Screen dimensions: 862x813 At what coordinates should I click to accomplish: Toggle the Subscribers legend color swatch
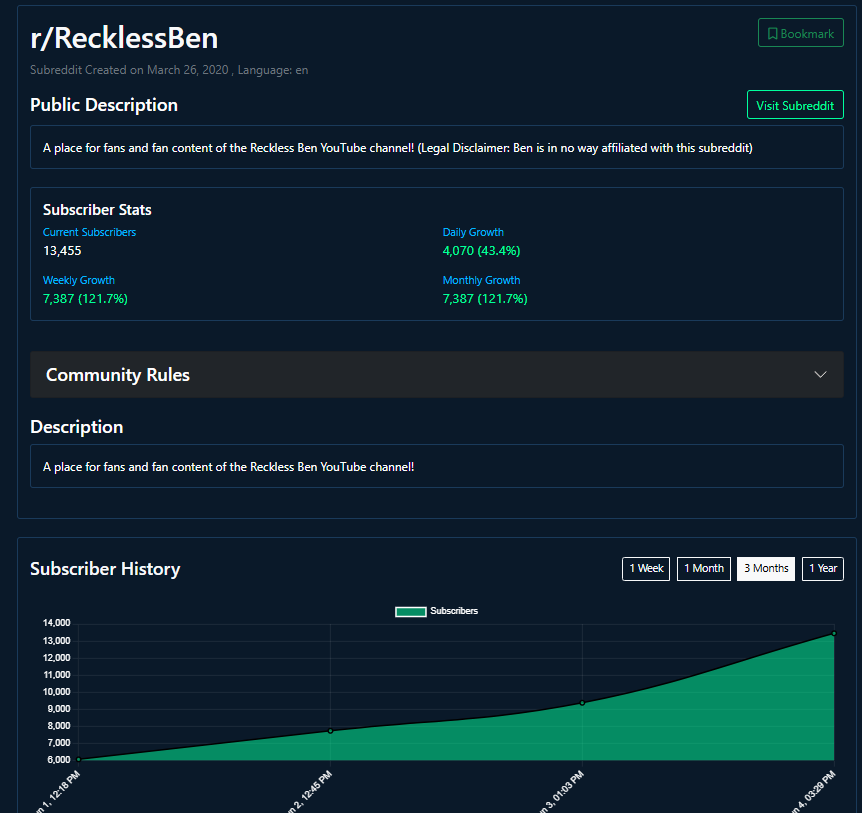coord(411,611)
